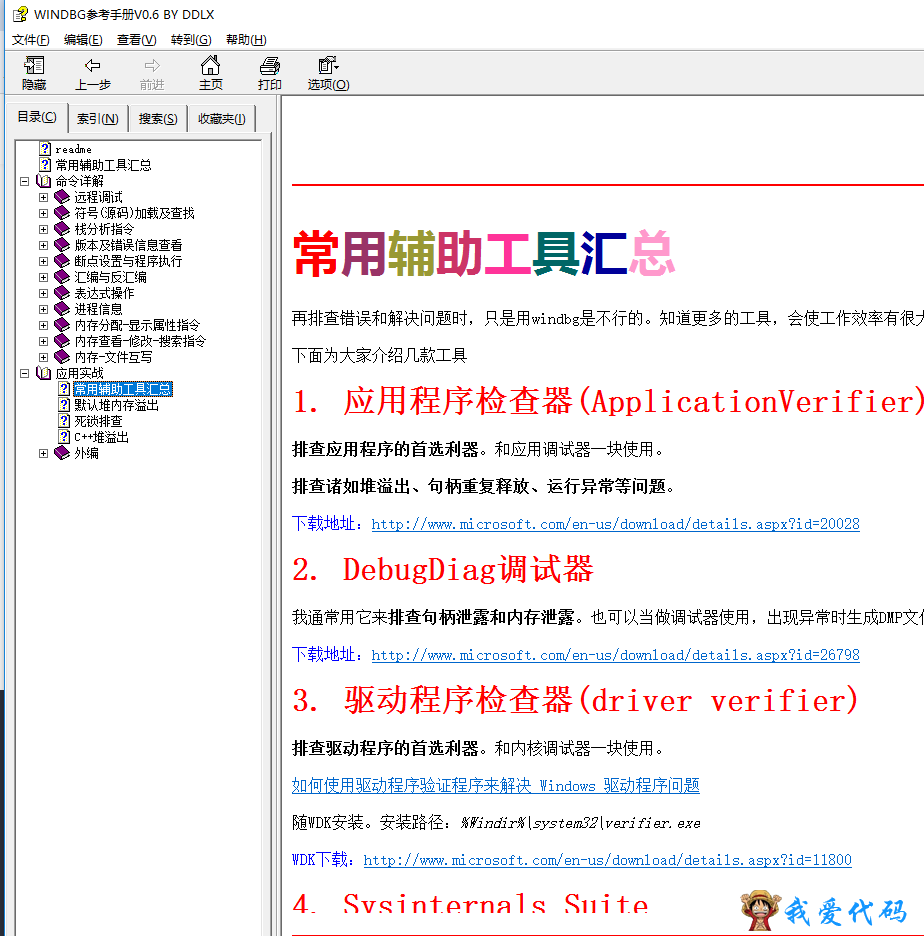Expand the 远程调试 node
This screenshot has width=924, height=936.
point(44,197)
